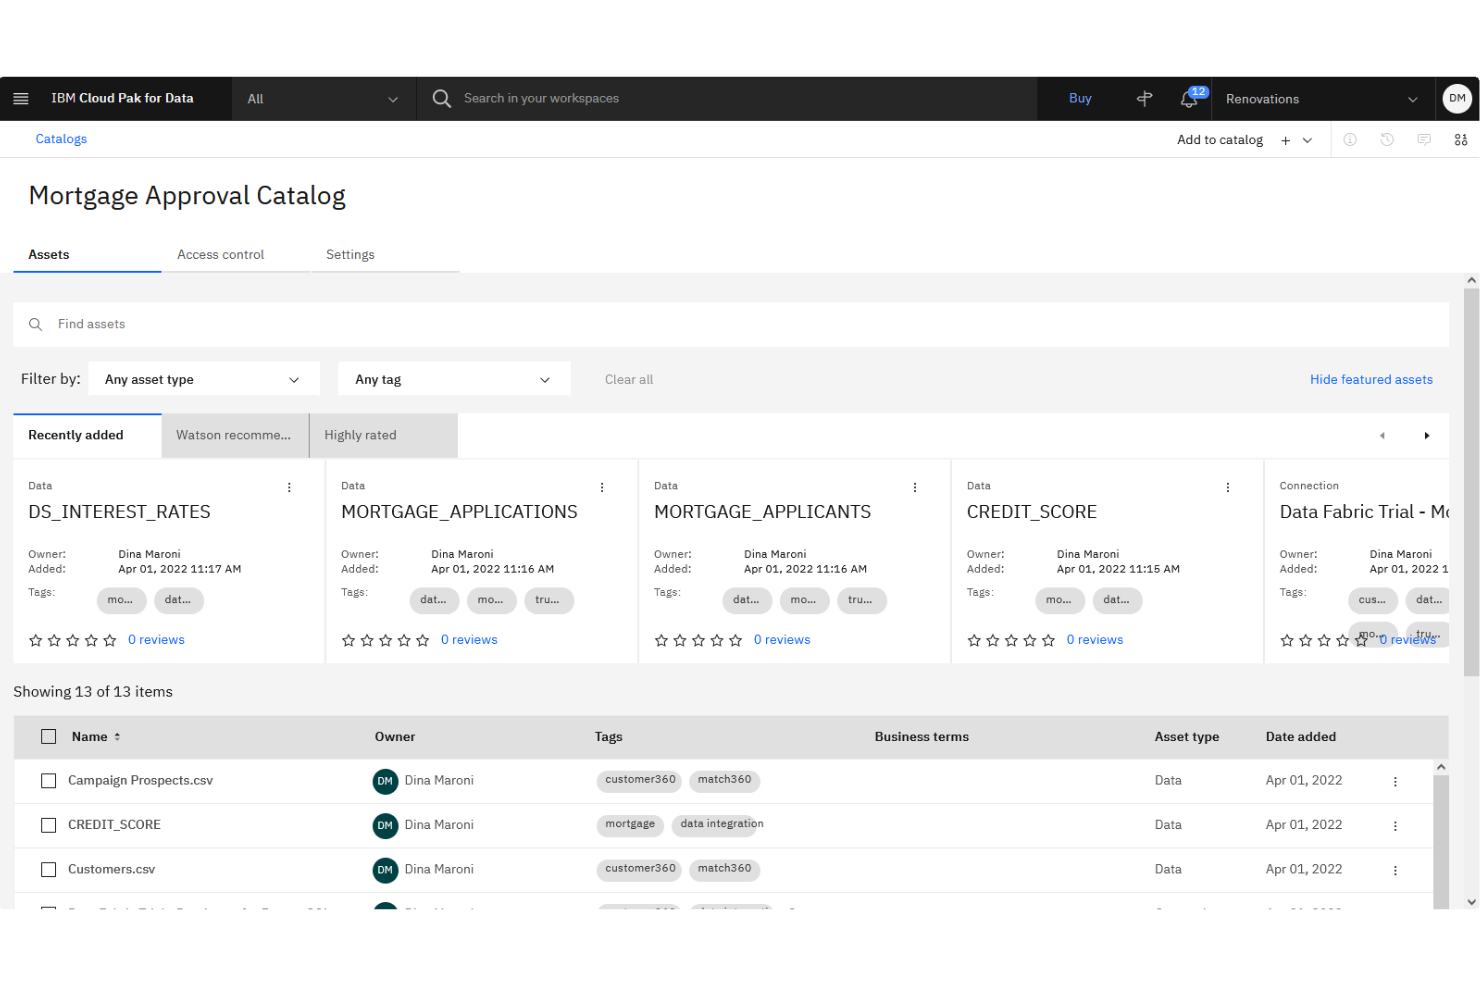Viewport: 1480px width, 987px height.
Task: Click first rating star on DS_INTEREST_RATES card
Action: click(x=36, y=641)
